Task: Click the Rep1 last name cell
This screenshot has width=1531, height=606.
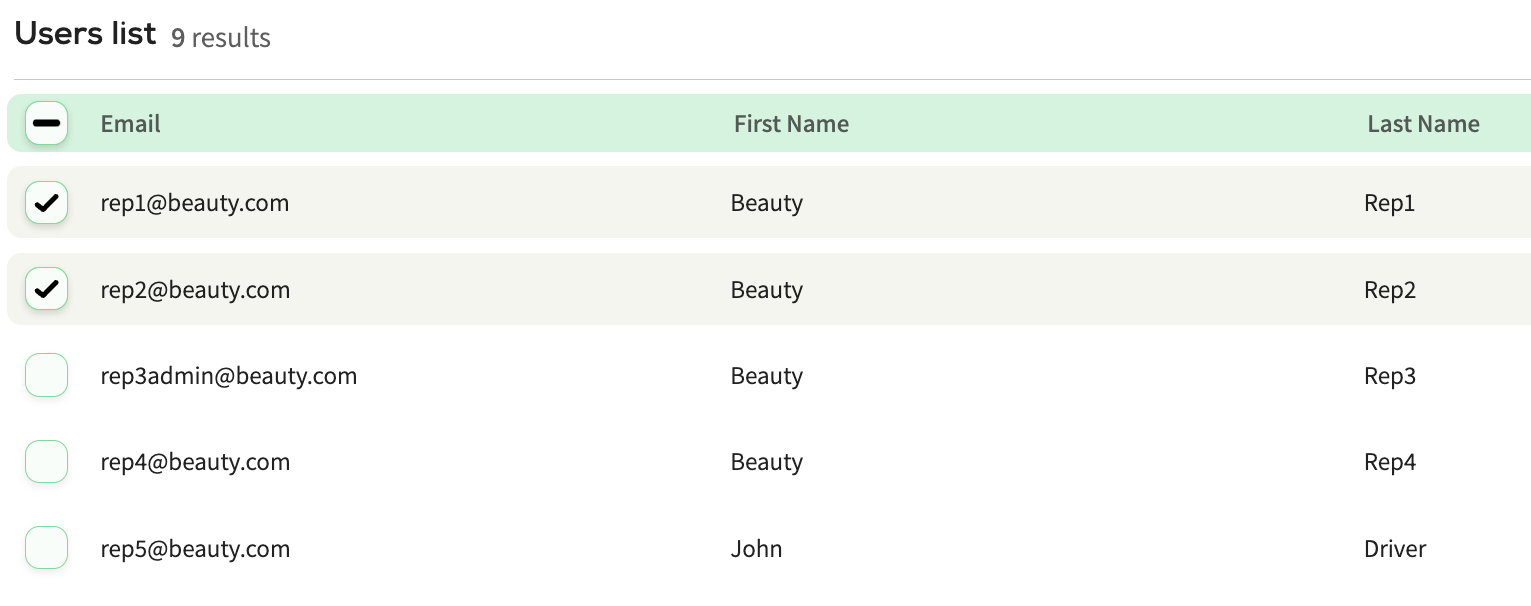Action: 1390,204
